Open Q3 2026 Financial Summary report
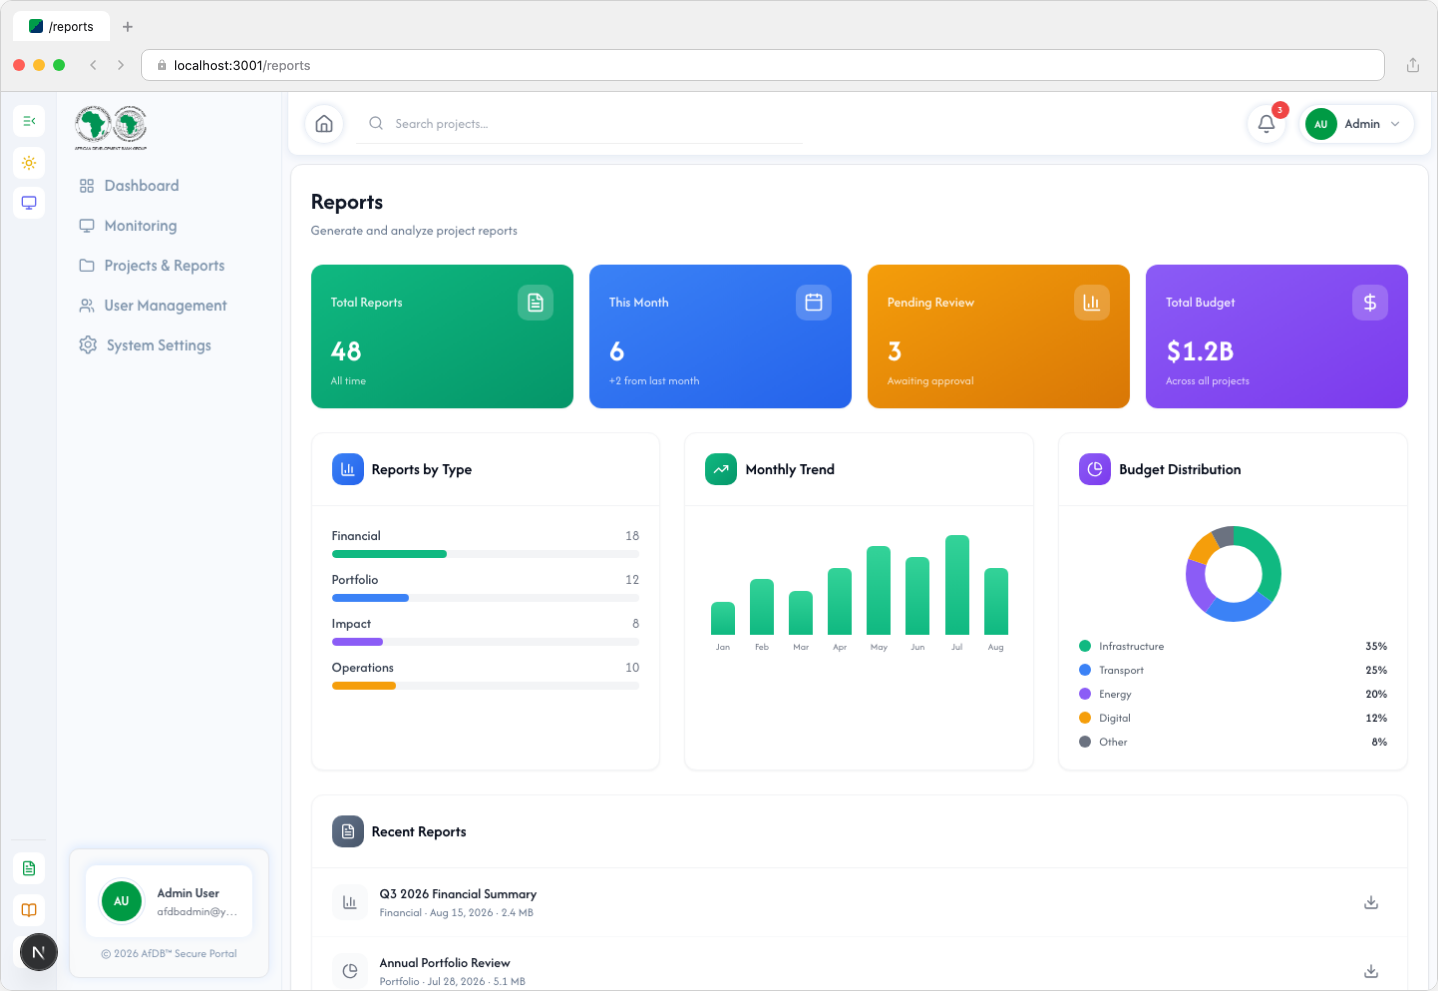The image size is (1438, 991). (x=859, y=903)
